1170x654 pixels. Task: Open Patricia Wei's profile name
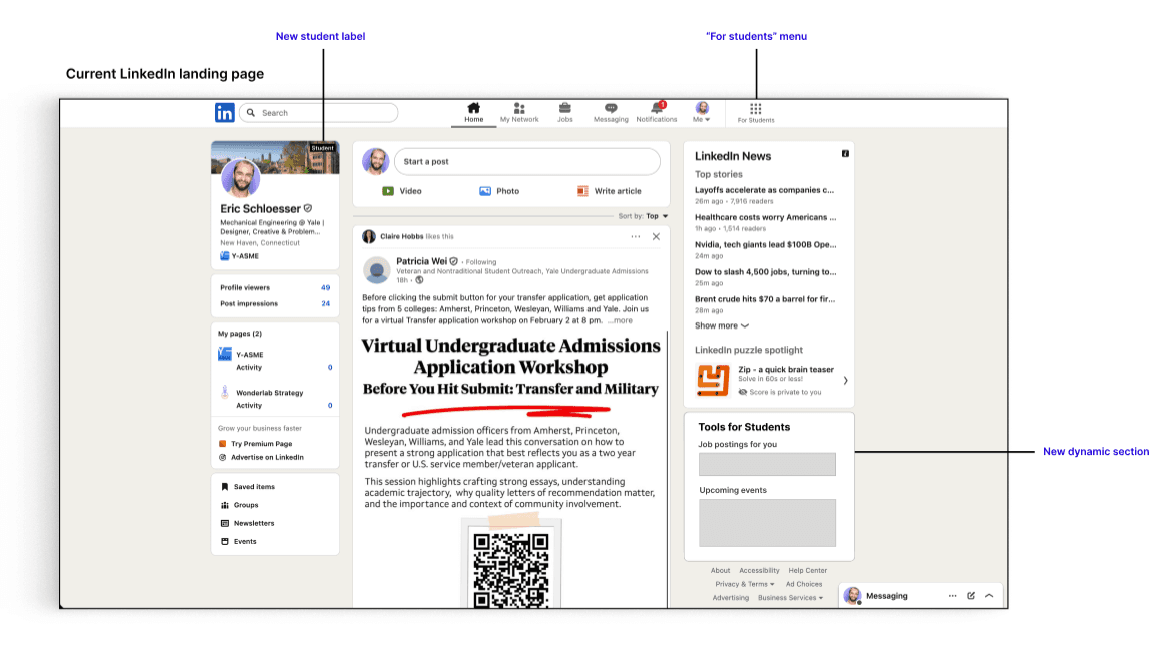tap(422, 261)
